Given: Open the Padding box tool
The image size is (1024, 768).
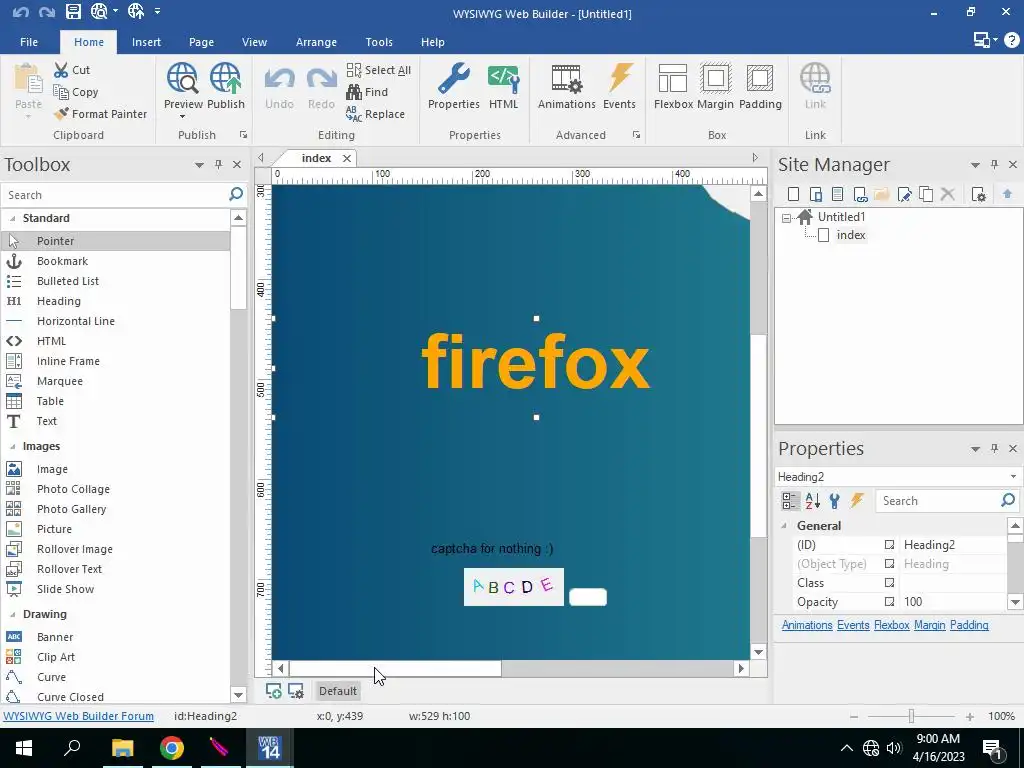Looking at the screenshot, I should pos(760,86).
